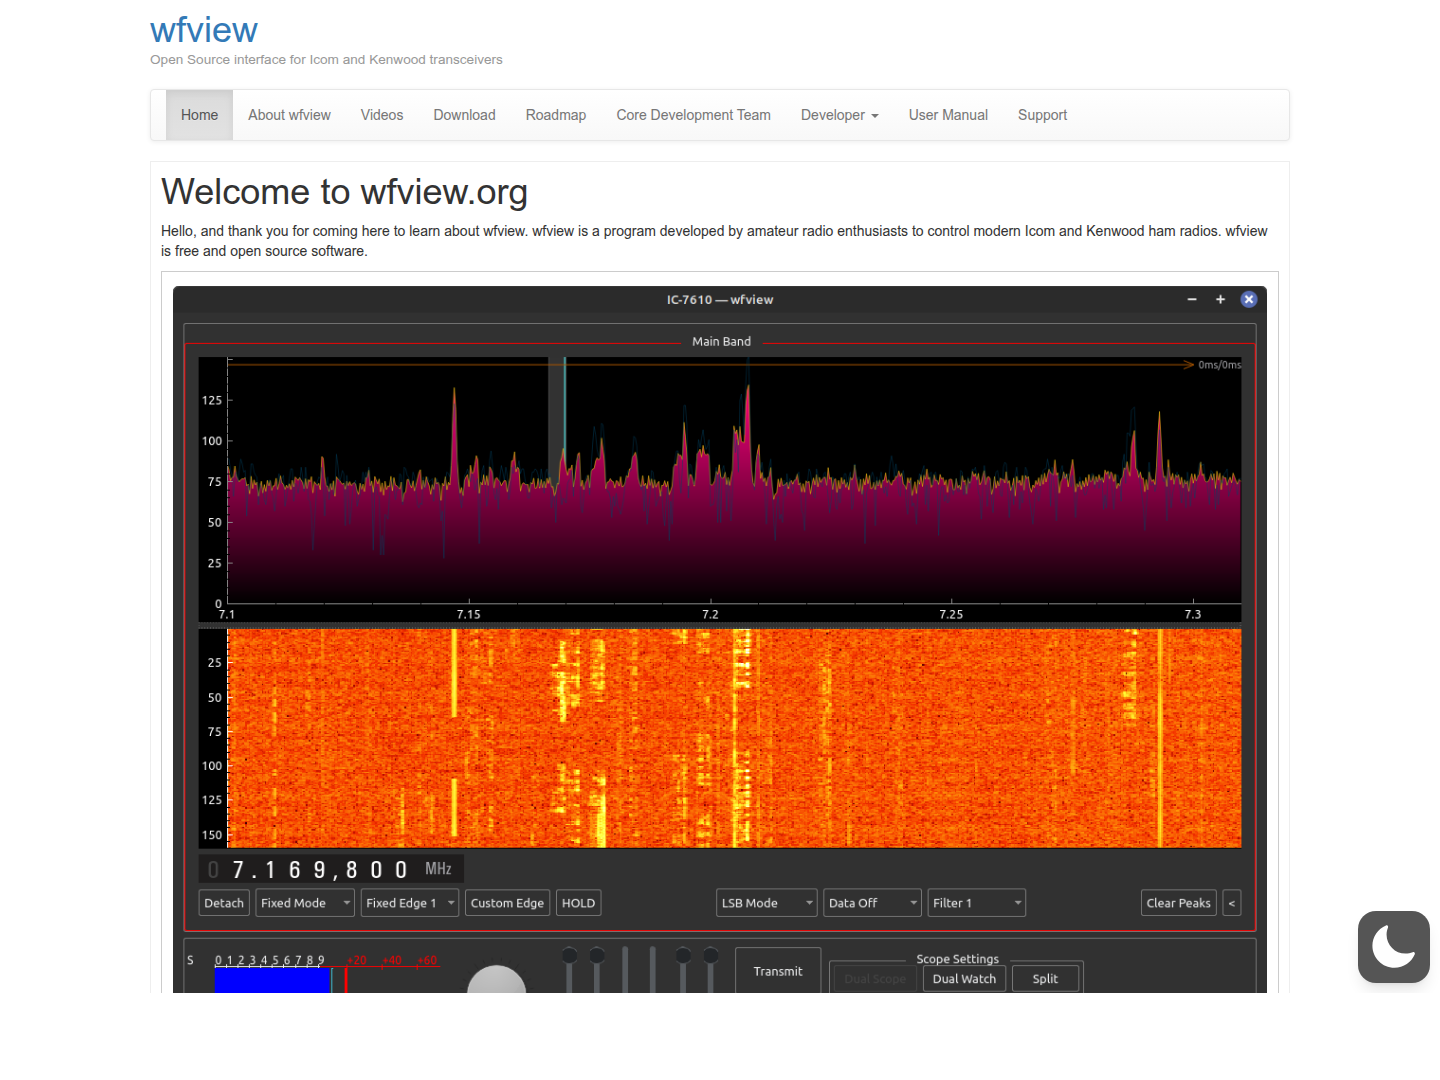The height and width of the screenshot is (1080, 1440).
Task: Toggle the HOLD button
Action: (x=578, y=903)
